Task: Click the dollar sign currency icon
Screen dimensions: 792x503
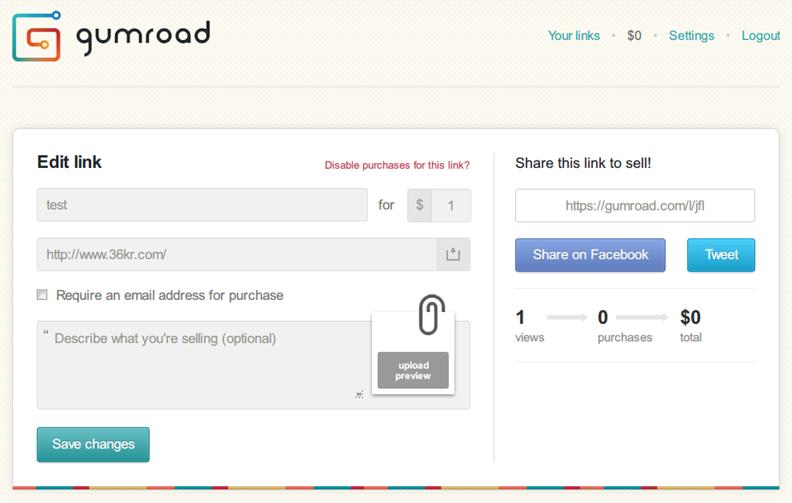Action: (x=420, y=205)
